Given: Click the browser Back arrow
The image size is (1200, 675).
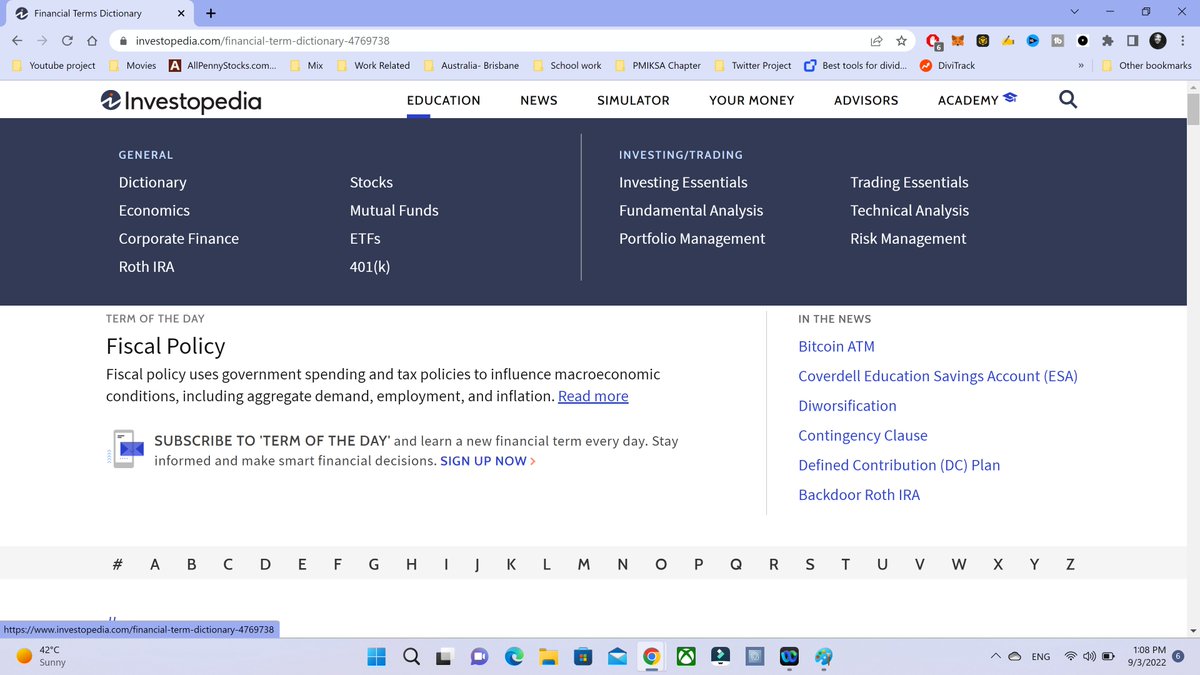Looking at the screenshot, I should [19, 41].
